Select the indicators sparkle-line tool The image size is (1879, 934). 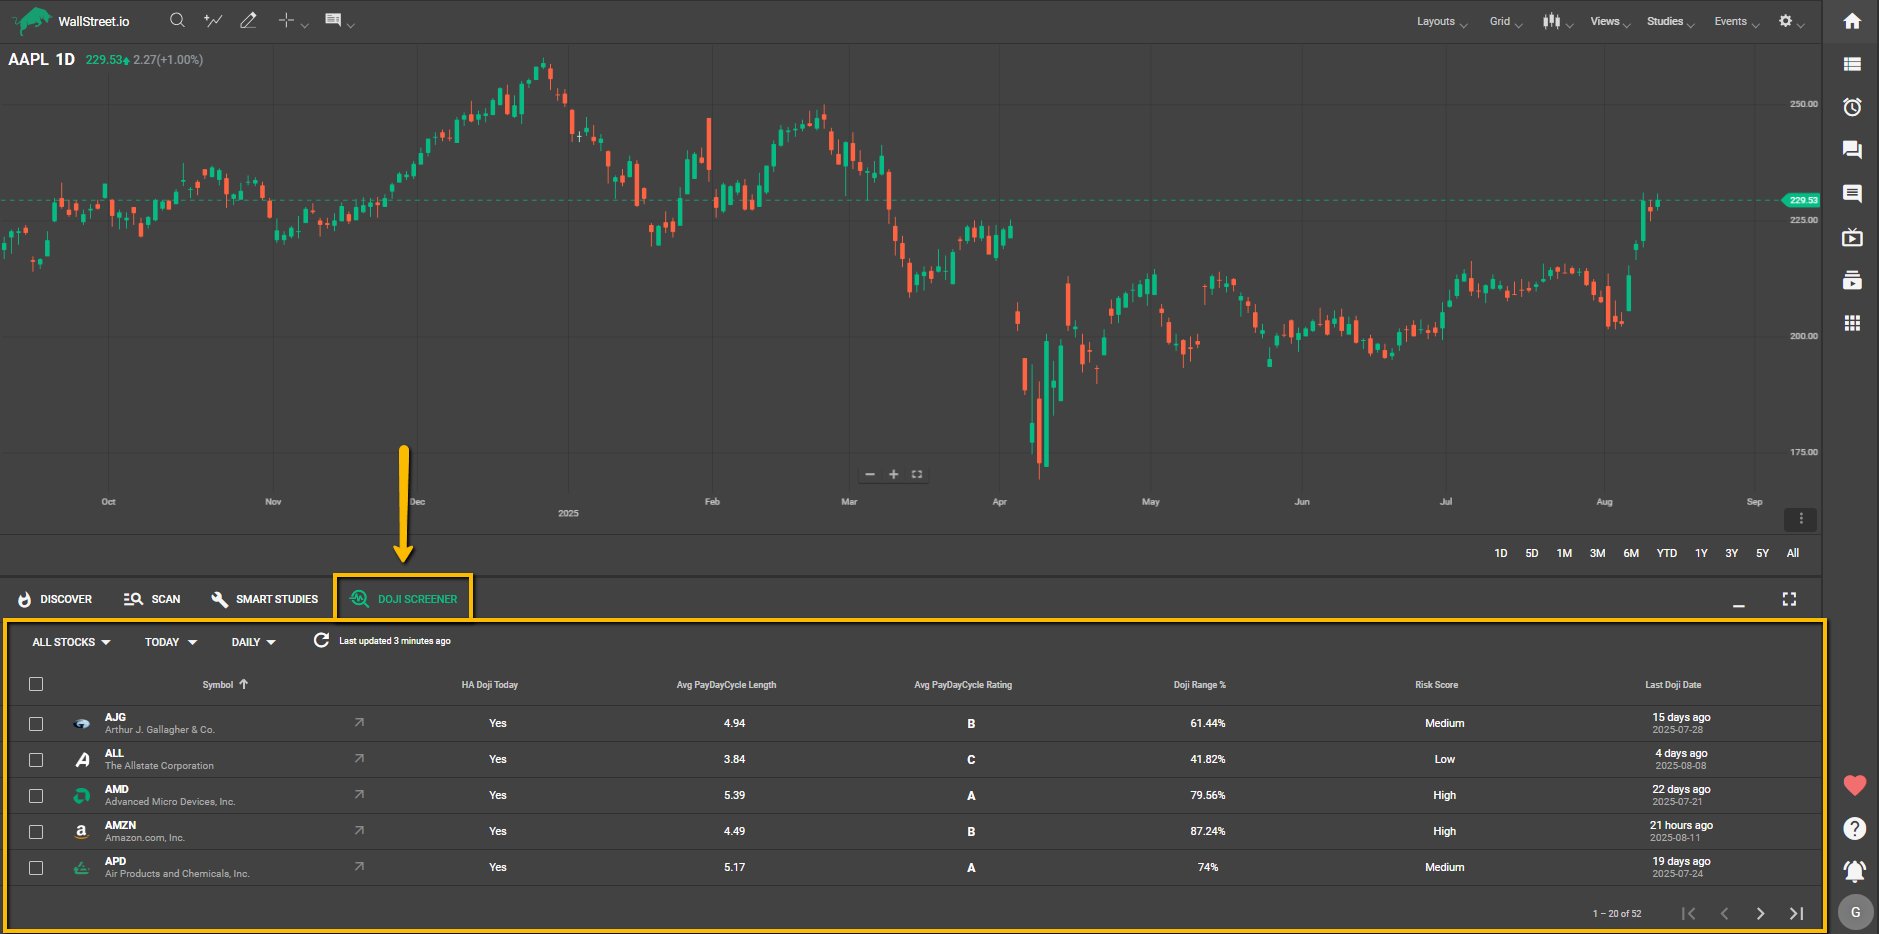pyautogui.click(x=213, y=20)
